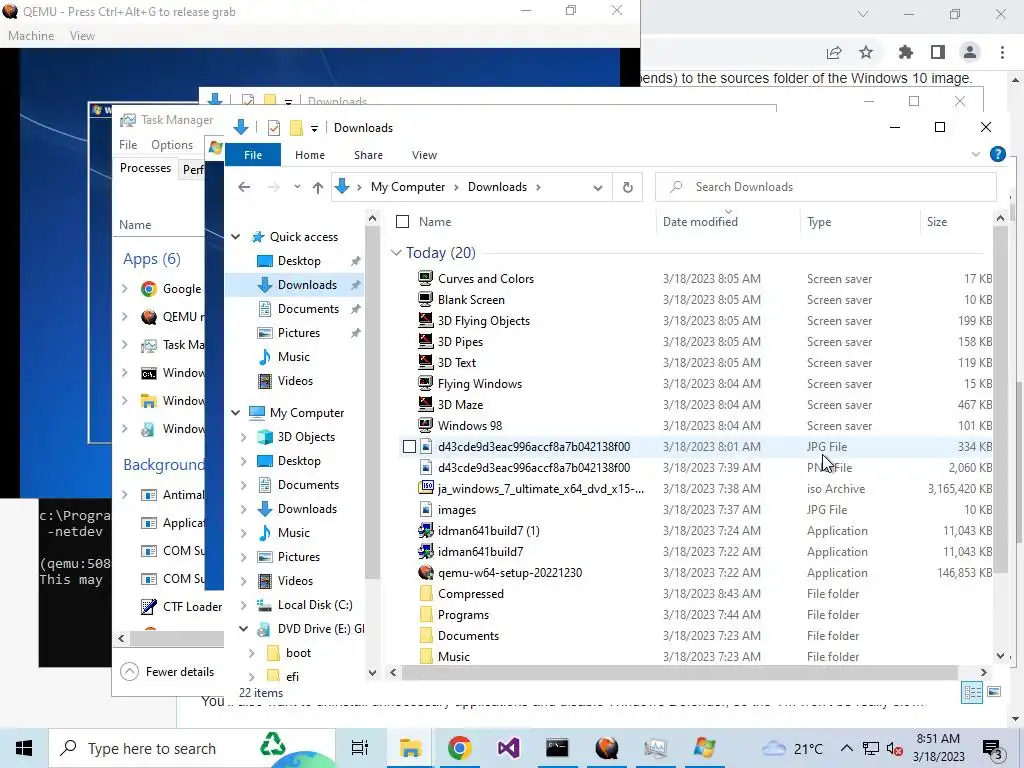Open the File ribbon tab
The width and height of the screenshot is (1024, 768).
pos(253,155)
